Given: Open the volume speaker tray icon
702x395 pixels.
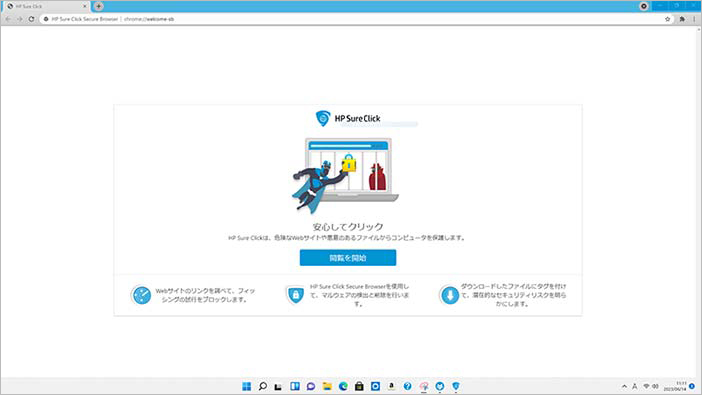Looking at the screenshot, I should [x=655, y=386].
